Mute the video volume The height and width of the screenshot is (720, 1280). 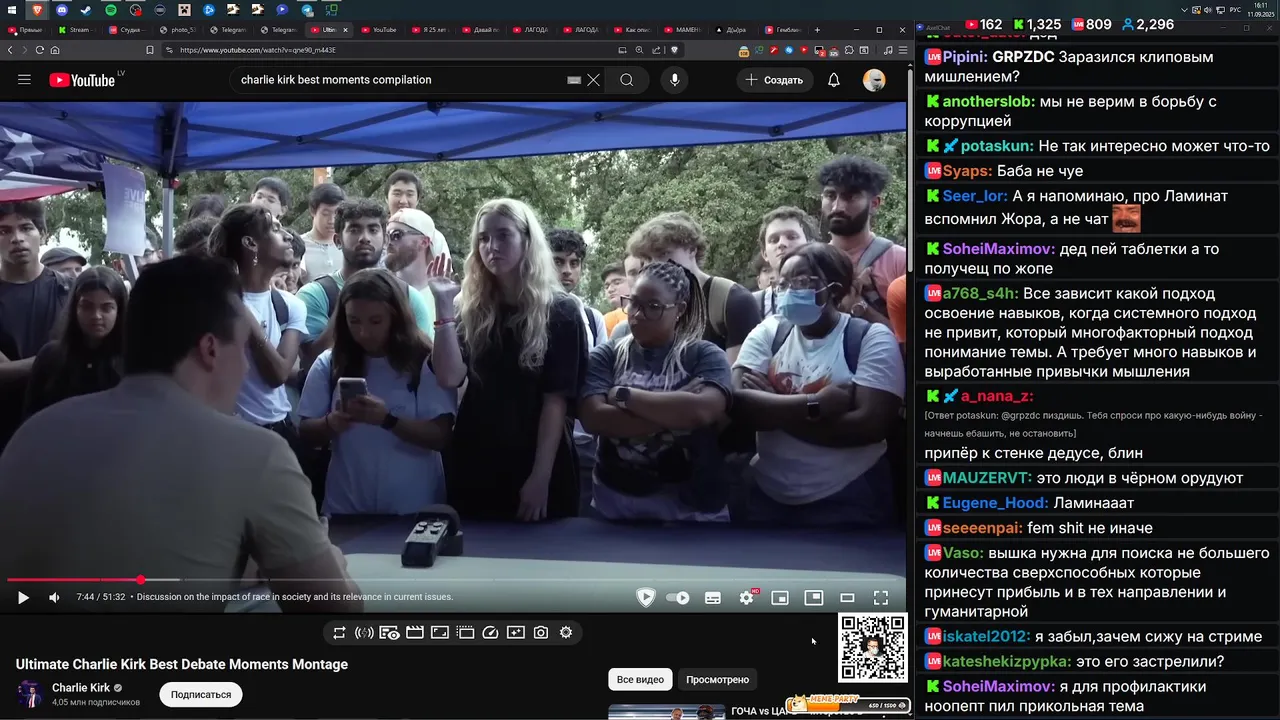(x=54, y=598)
